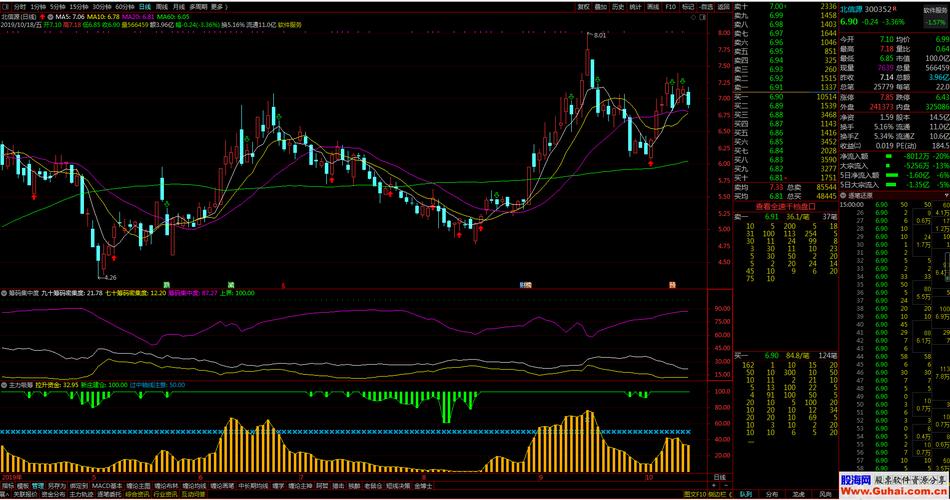Expand the 更多 periods dropdown
Image resolution: width=950 pixels, height=500 pixels.
pyautogui.click(x=219, y=7)
